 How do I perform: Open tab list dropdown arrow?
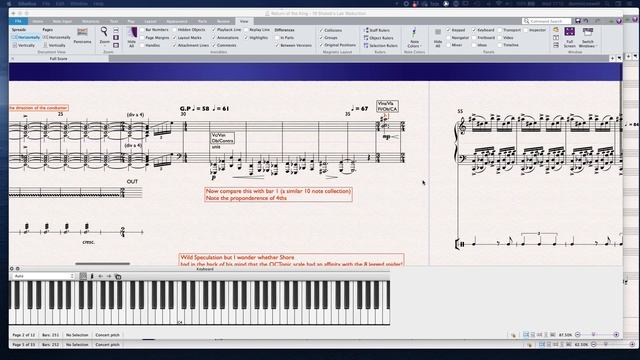click(x=620, y=58)
